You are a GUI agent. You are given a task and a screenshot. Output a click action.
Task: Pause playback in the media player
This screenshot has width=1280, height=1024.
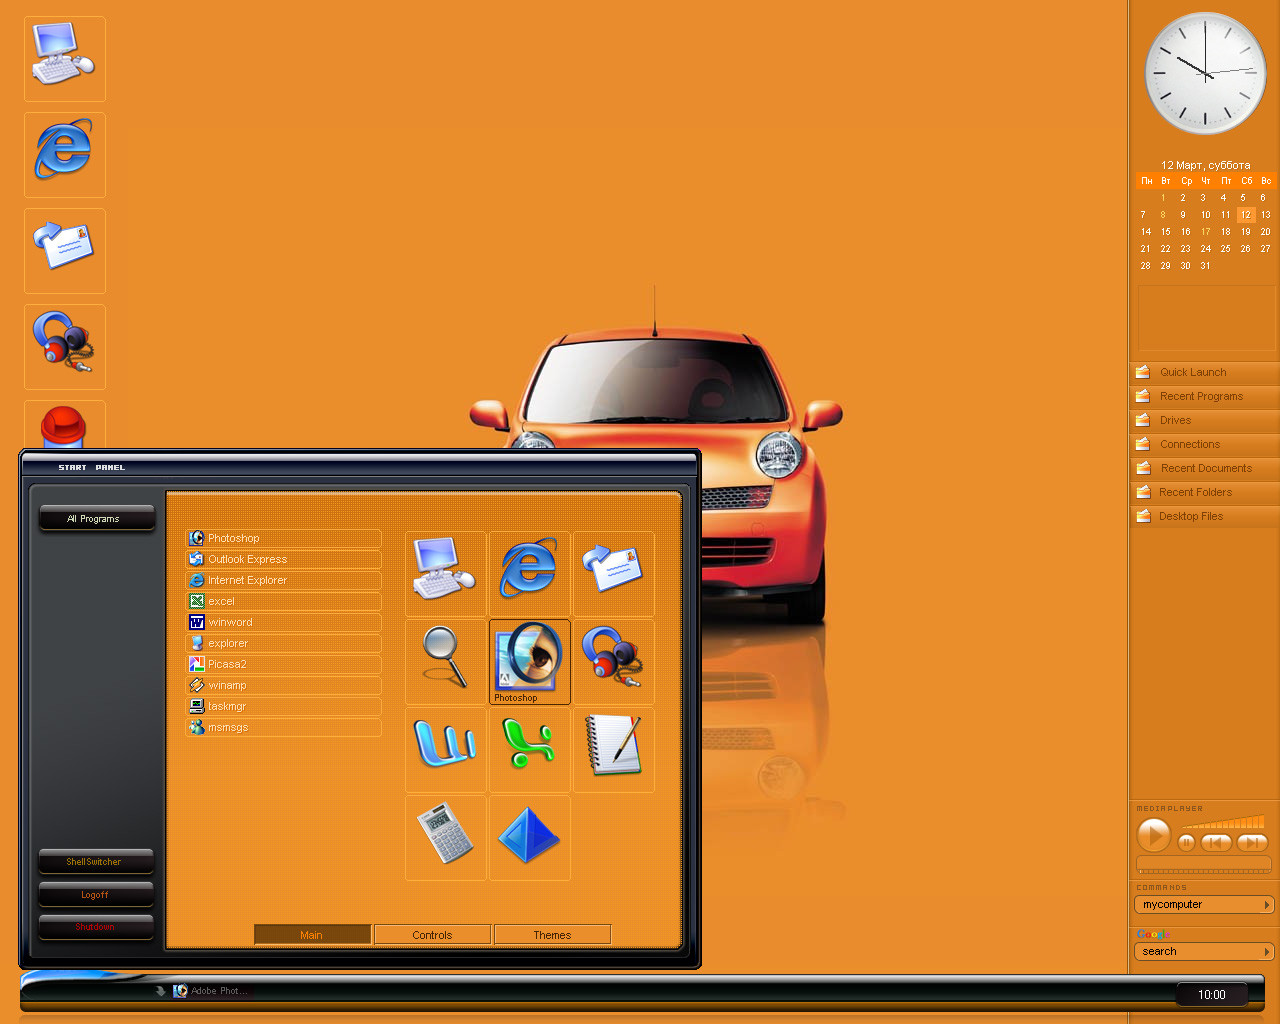click(x=1187, y=842)
